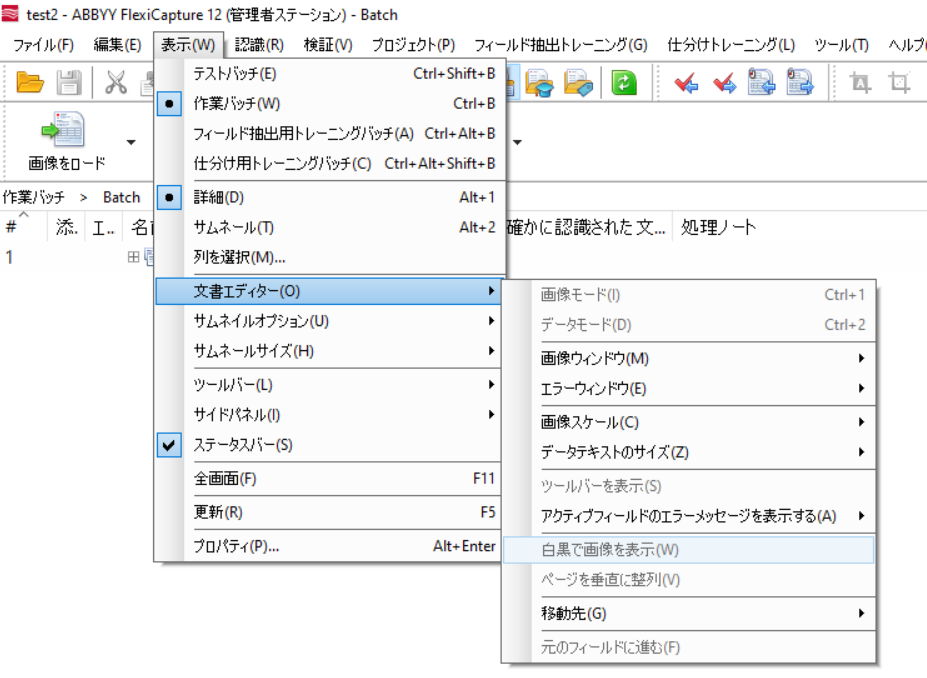Expand the データテキストのサイズ(Z) submenu
927x678 pixels.
[x=689, y=452]
